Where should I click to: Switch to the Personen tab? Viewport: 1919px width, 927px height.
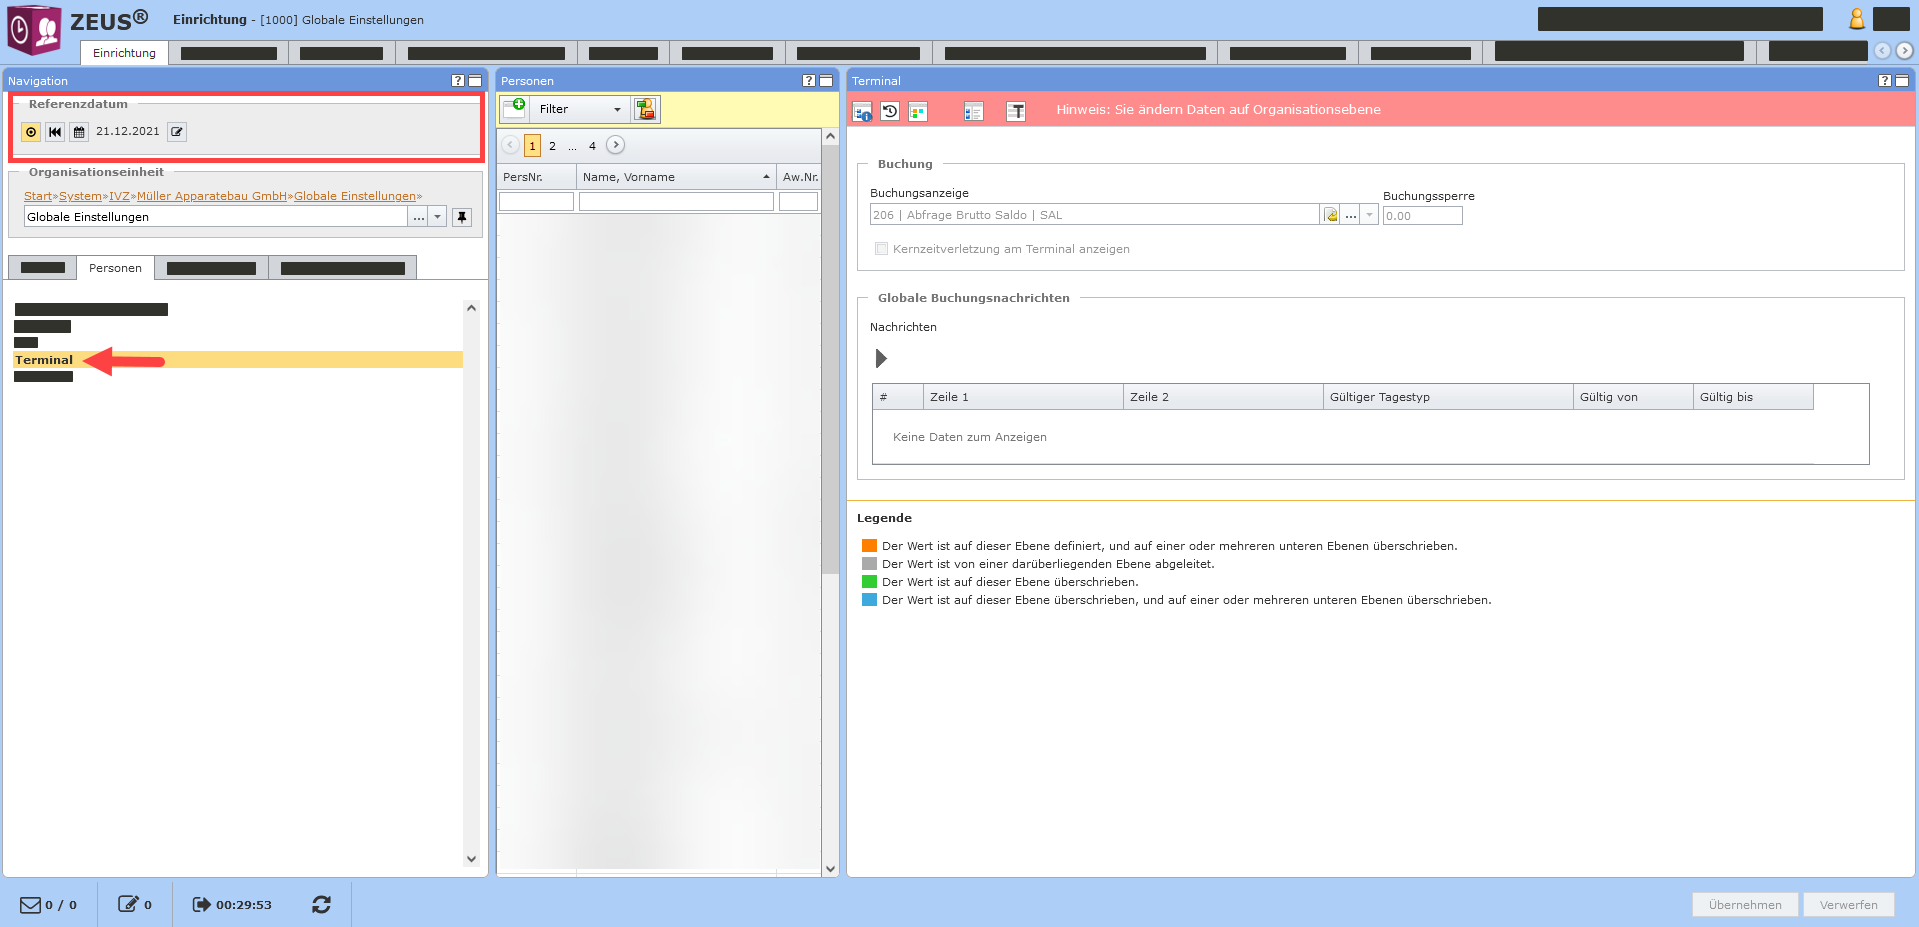(x=115, y=268)
